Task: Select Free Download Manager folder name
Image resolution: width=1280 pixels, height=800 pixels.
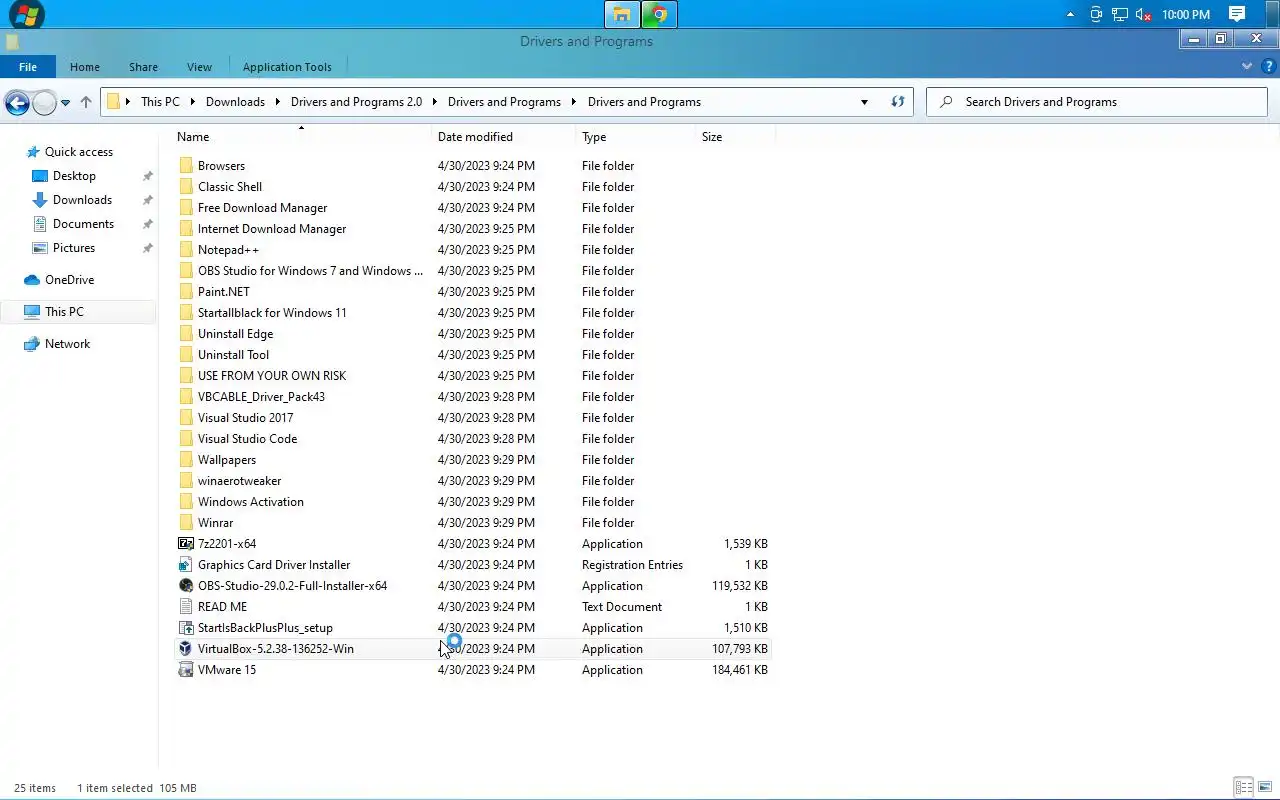Action: click(263, 208)
